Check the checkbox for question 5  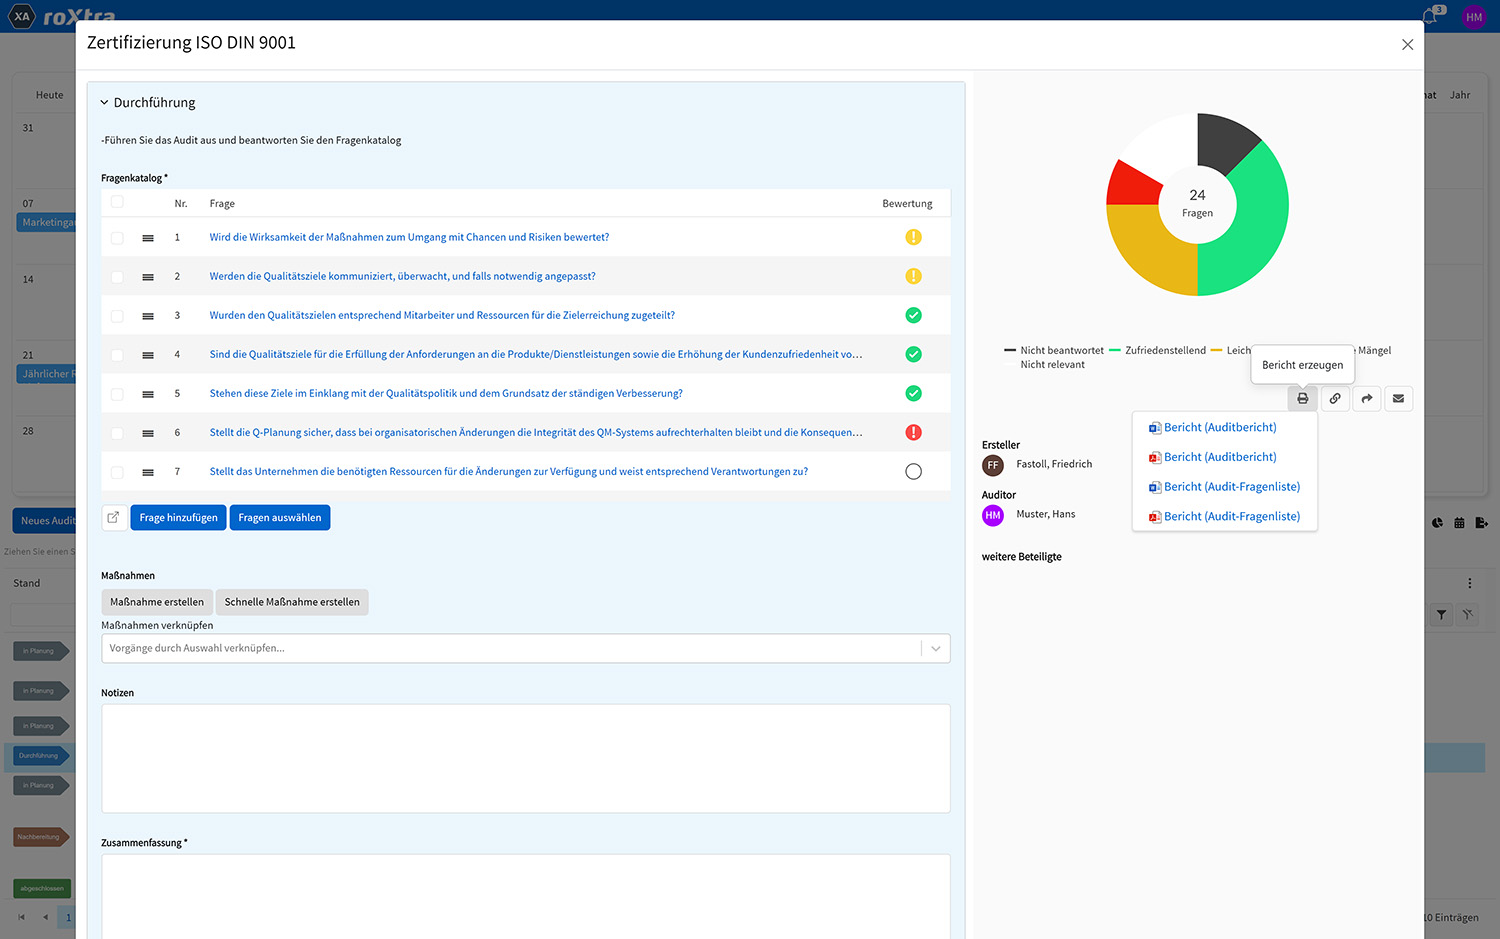117,393
